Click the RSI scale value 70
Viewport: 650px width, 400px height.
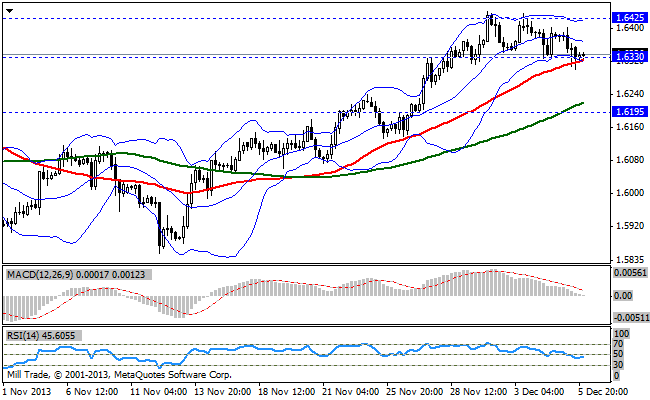(x=618, y=344)
